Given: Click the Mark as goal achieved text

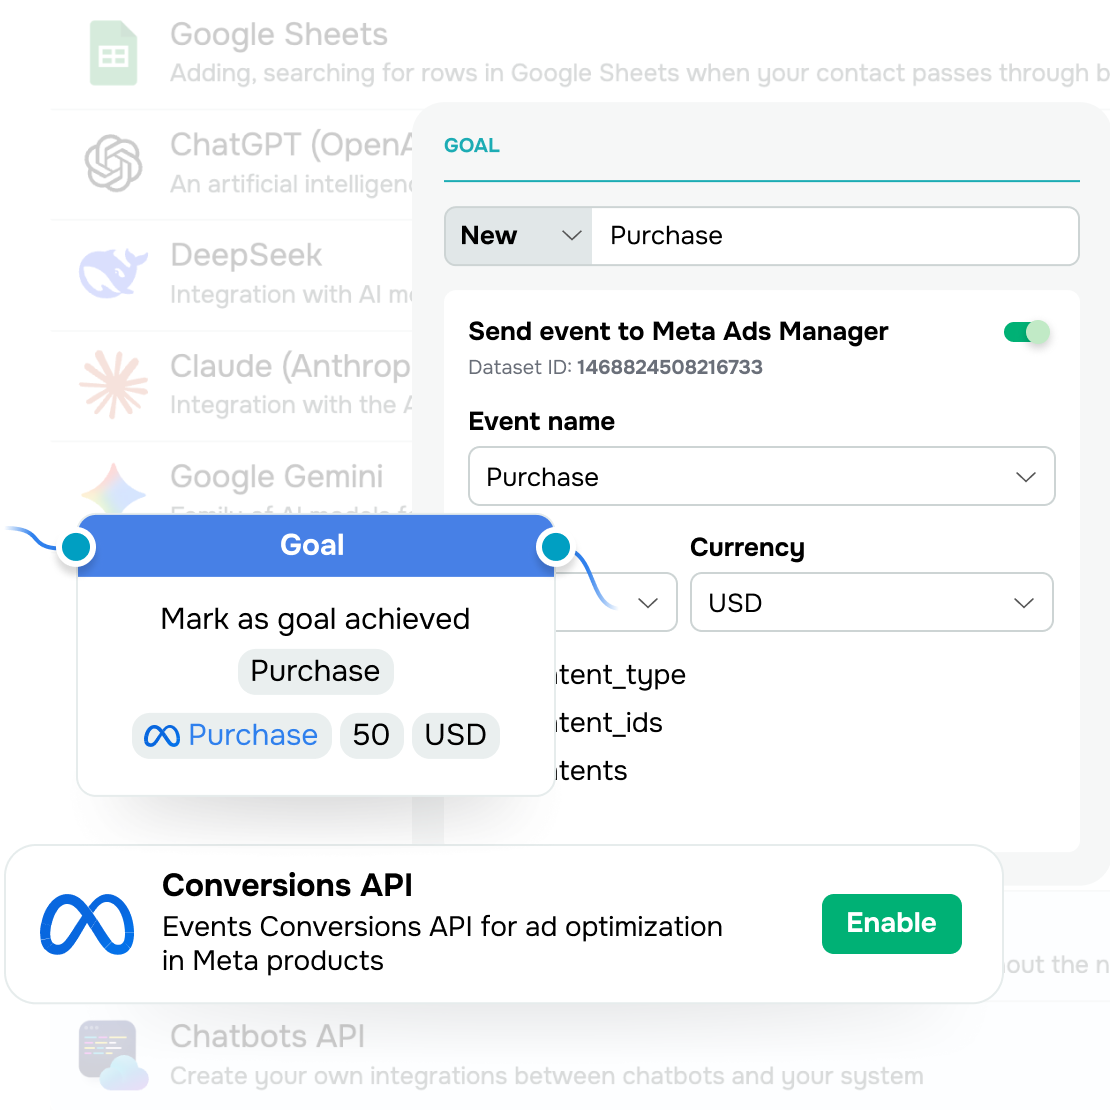Looking at the screenshot, I should tap(316, 619).
